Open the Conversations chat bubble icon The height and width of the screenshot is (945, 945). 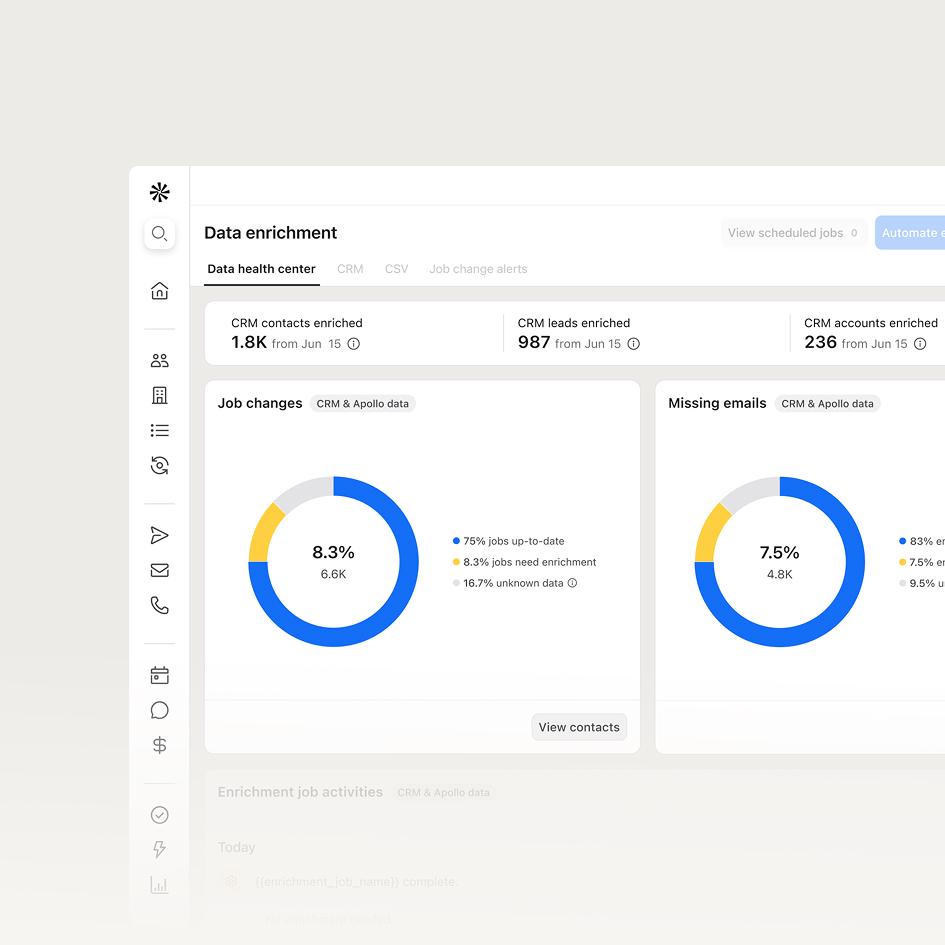click(x=159, y=710)
